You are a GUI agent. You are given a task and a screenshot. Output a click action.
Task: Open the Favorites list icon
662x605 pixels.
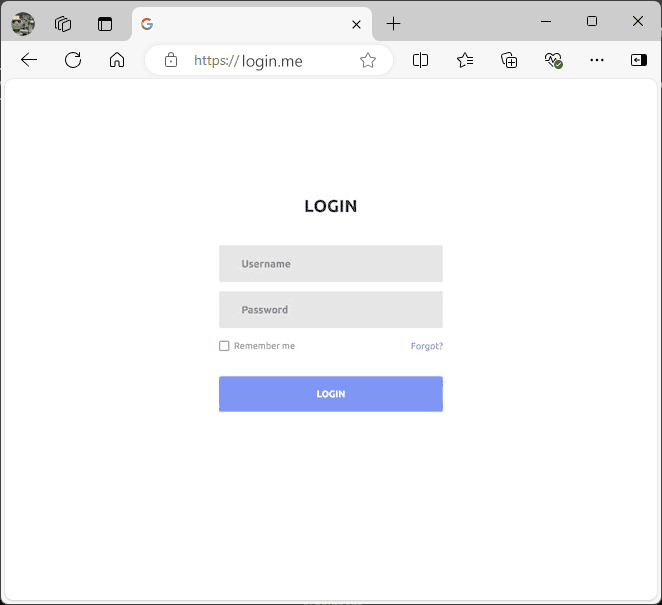(x=465, y=60)
